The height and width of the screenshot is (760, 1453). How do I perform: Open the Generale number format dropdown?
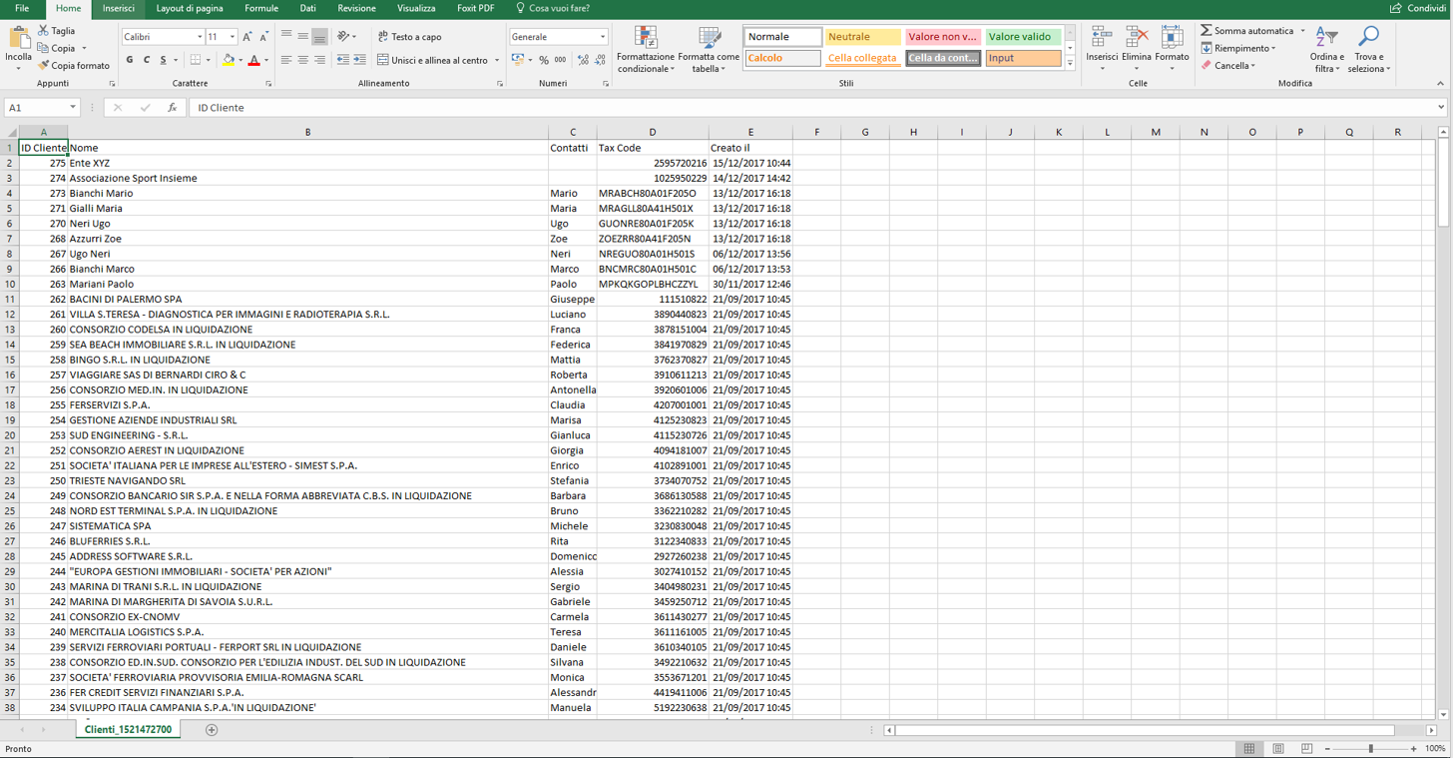602,37
